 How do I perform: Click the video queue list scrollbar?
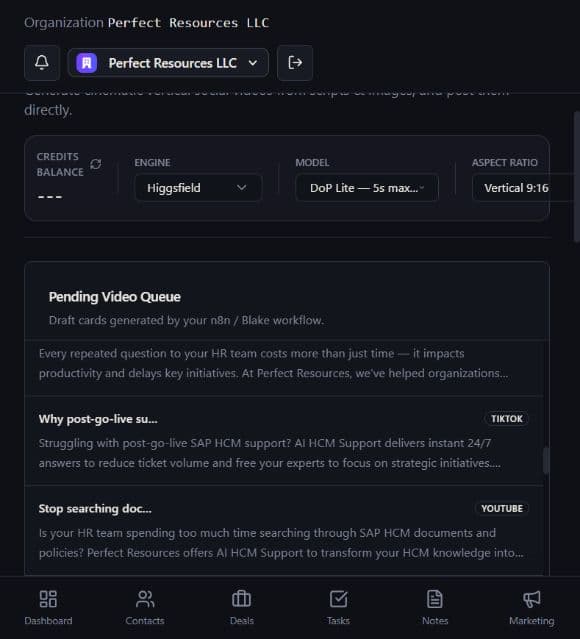click(546, 461)
